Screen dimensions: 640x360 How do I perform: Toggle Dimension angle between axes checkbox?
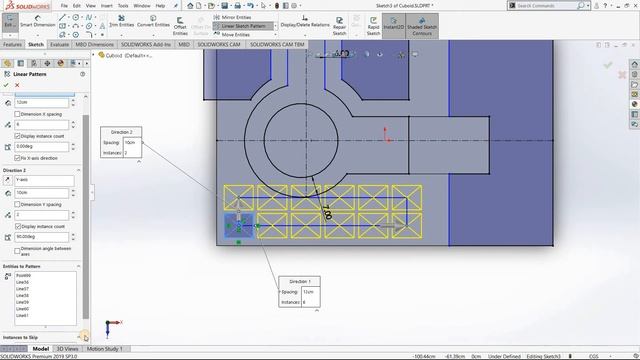[17, 251]
